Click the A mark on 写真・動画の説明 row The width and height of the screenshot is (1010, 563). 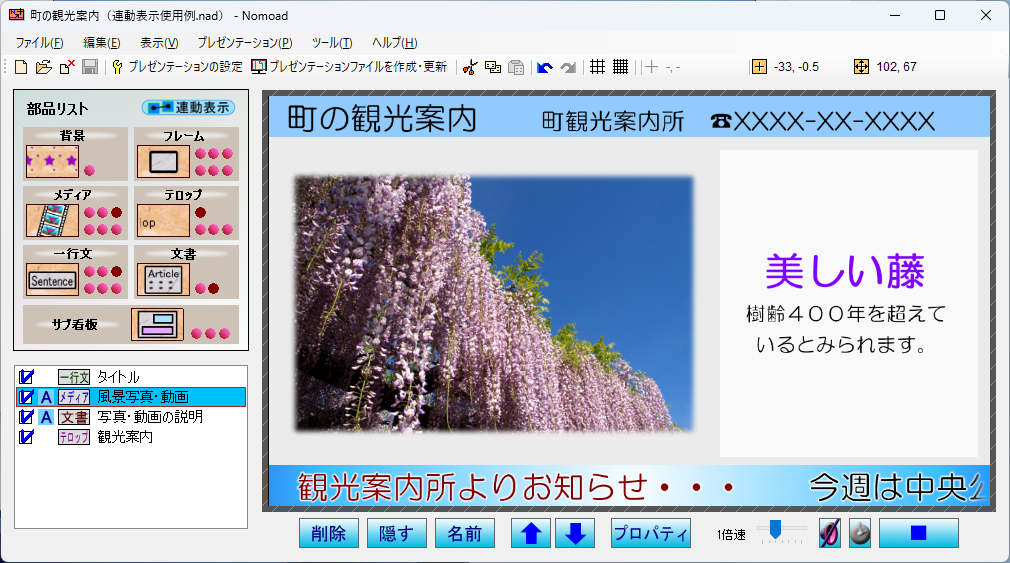46,417
